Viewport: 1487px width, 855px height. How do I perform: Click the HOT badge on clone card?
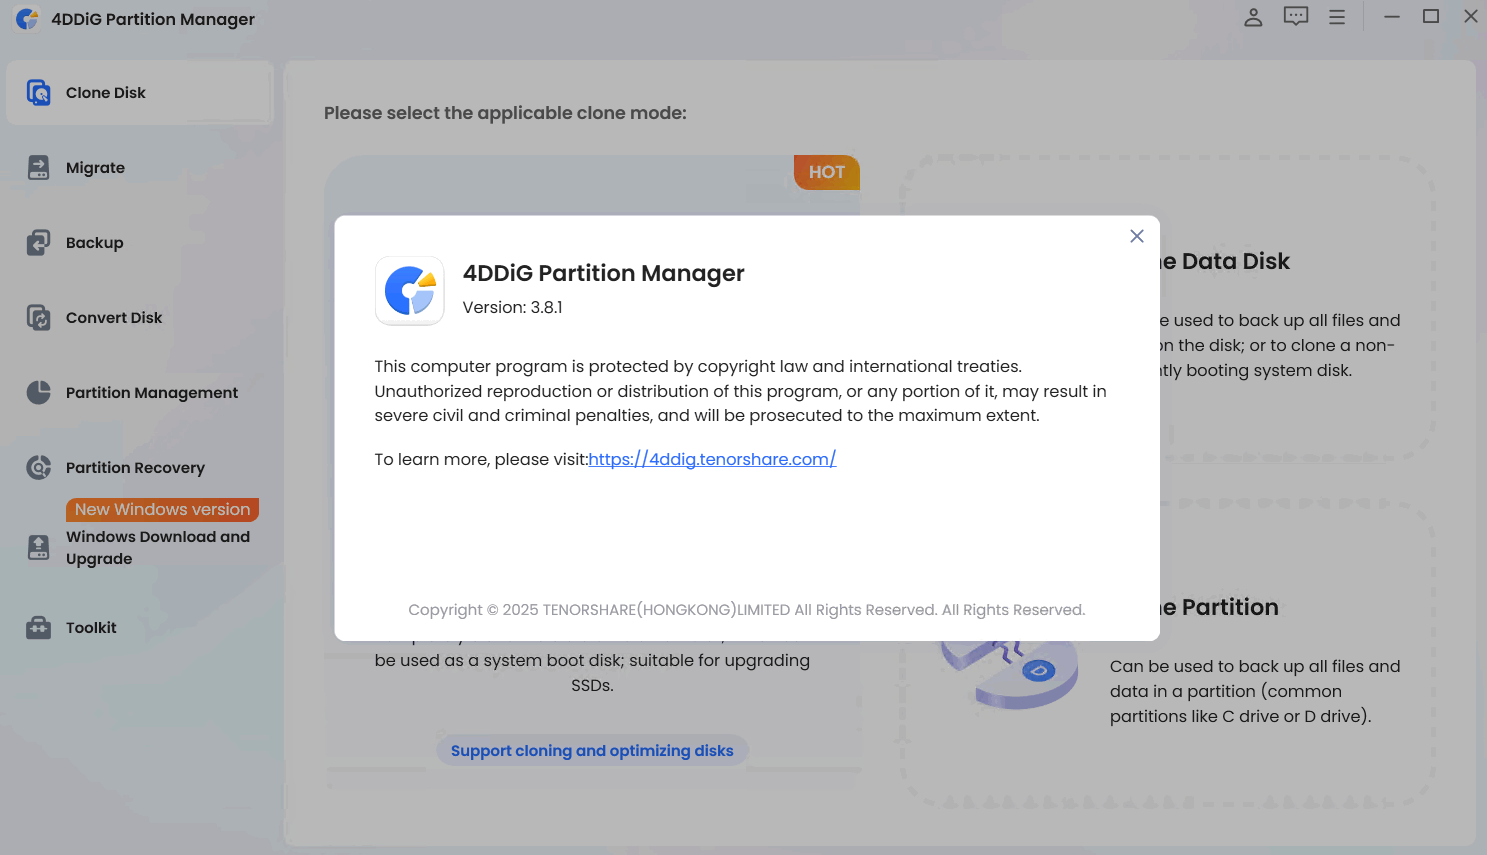tap(827, 172)
